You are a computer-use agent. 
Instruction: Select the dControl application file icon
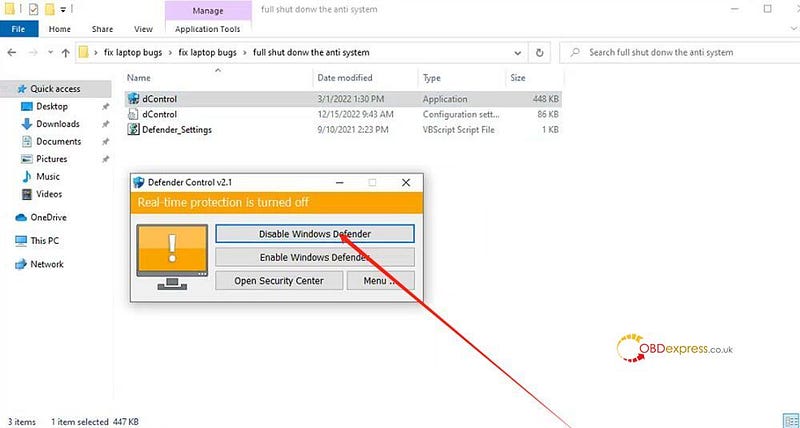click(133, 99)
